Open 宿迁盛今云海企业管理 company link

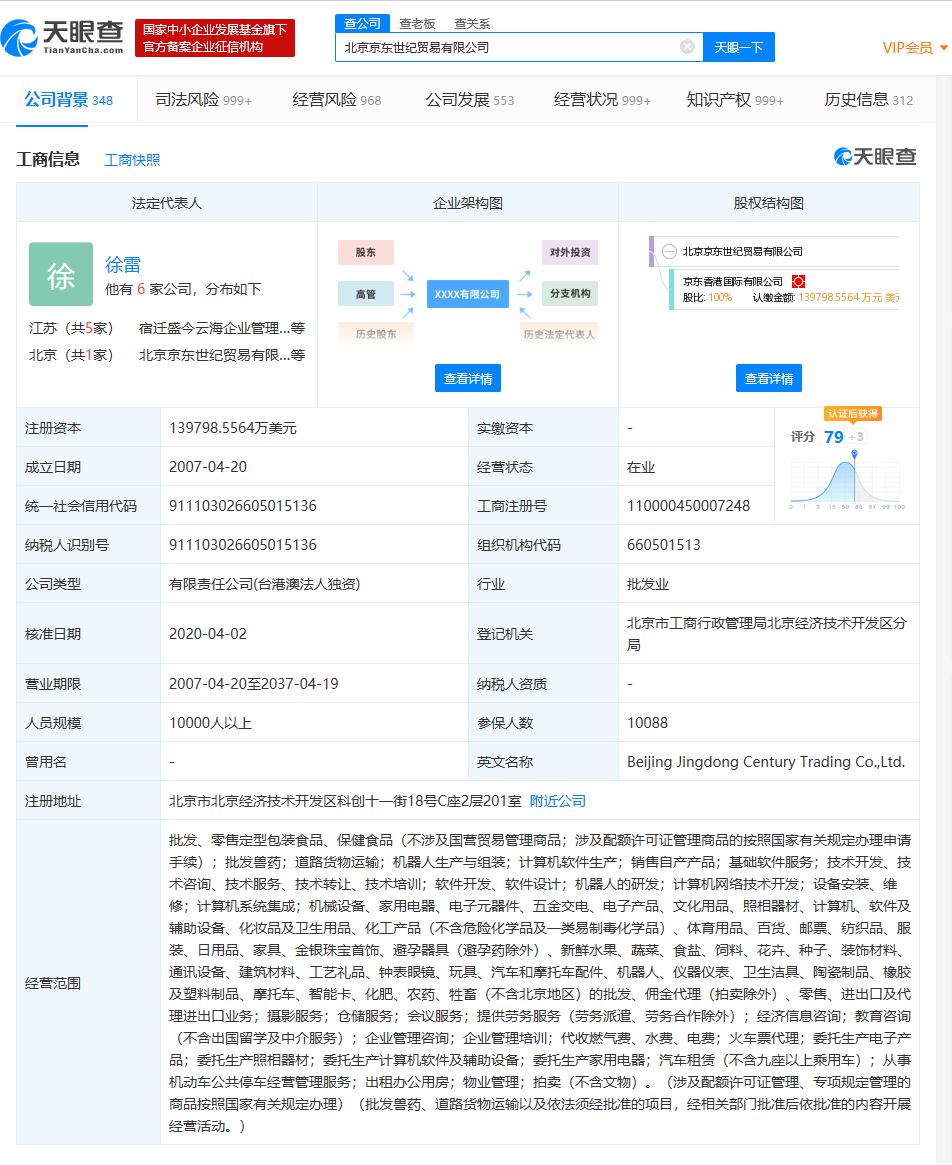pos(221,328)
